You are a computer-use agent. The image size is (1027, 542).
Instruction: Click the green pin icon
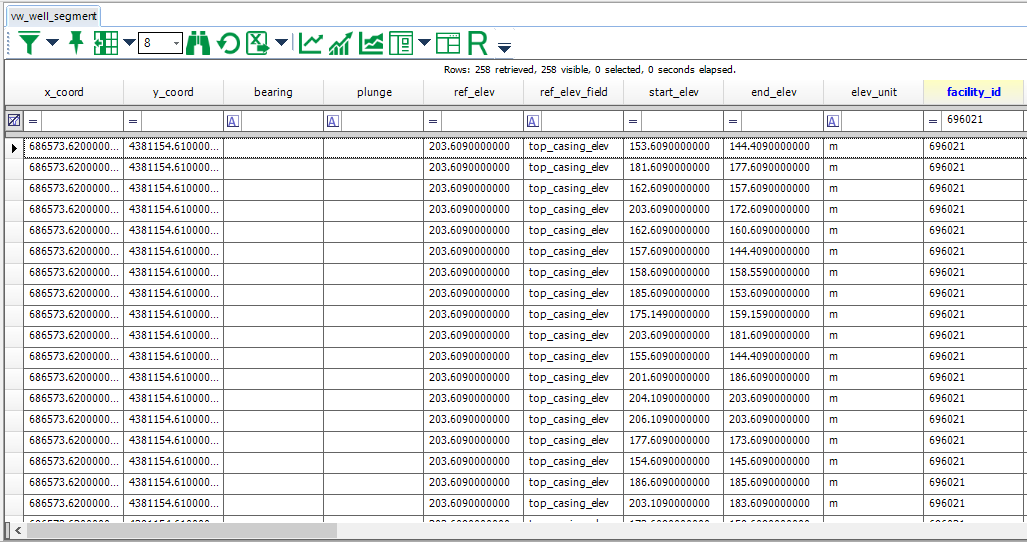pos(76,43)
